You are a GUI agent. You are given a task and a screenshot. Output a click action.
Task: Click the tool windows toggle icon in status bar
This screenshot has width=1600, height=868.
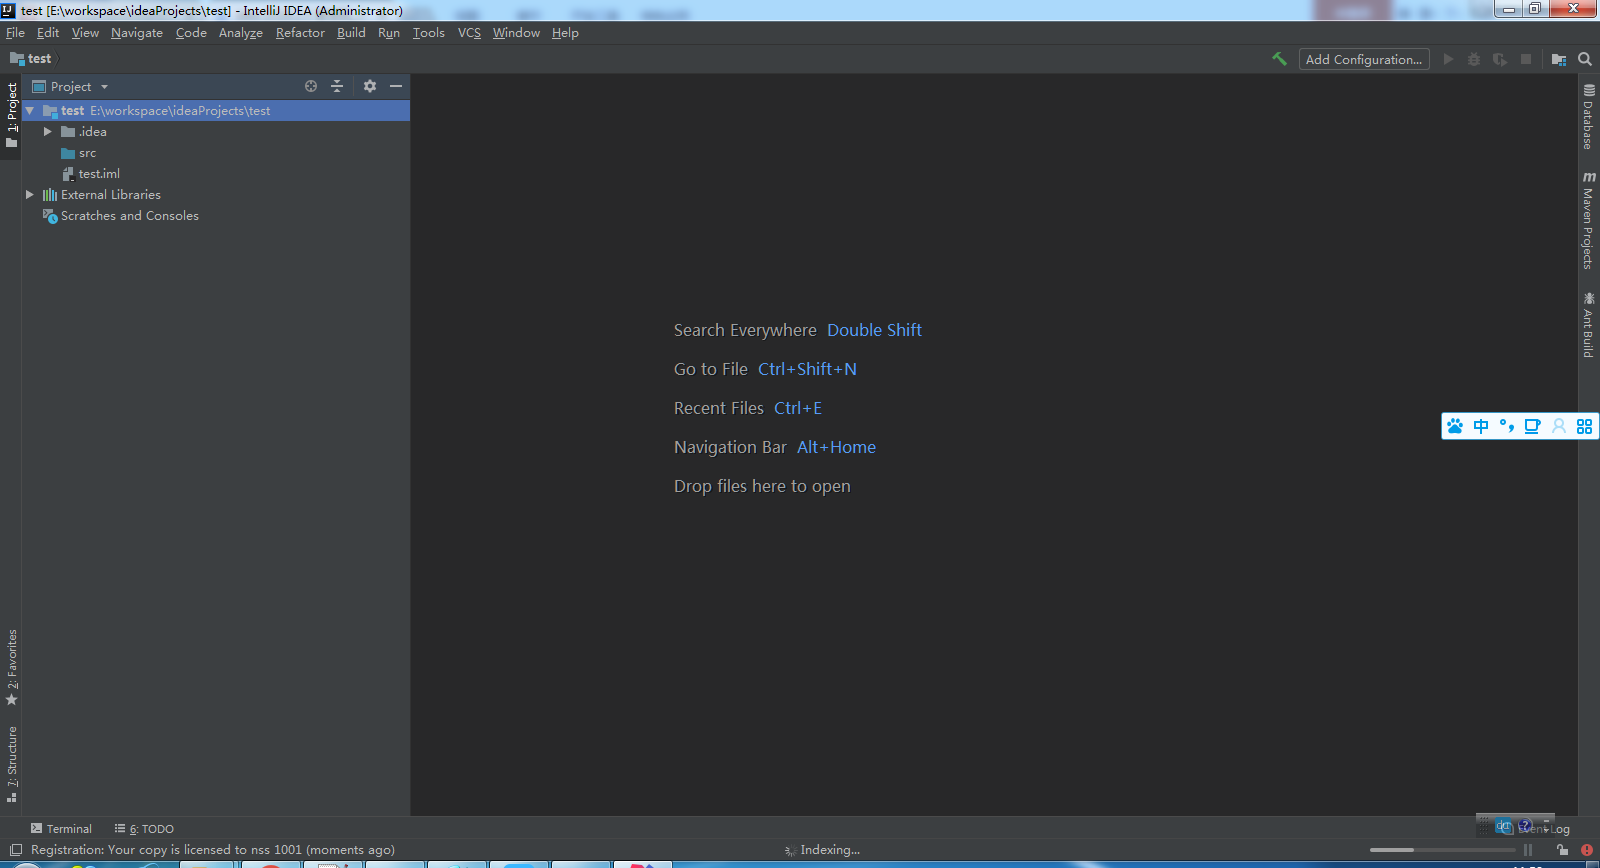tap(15, 850)
